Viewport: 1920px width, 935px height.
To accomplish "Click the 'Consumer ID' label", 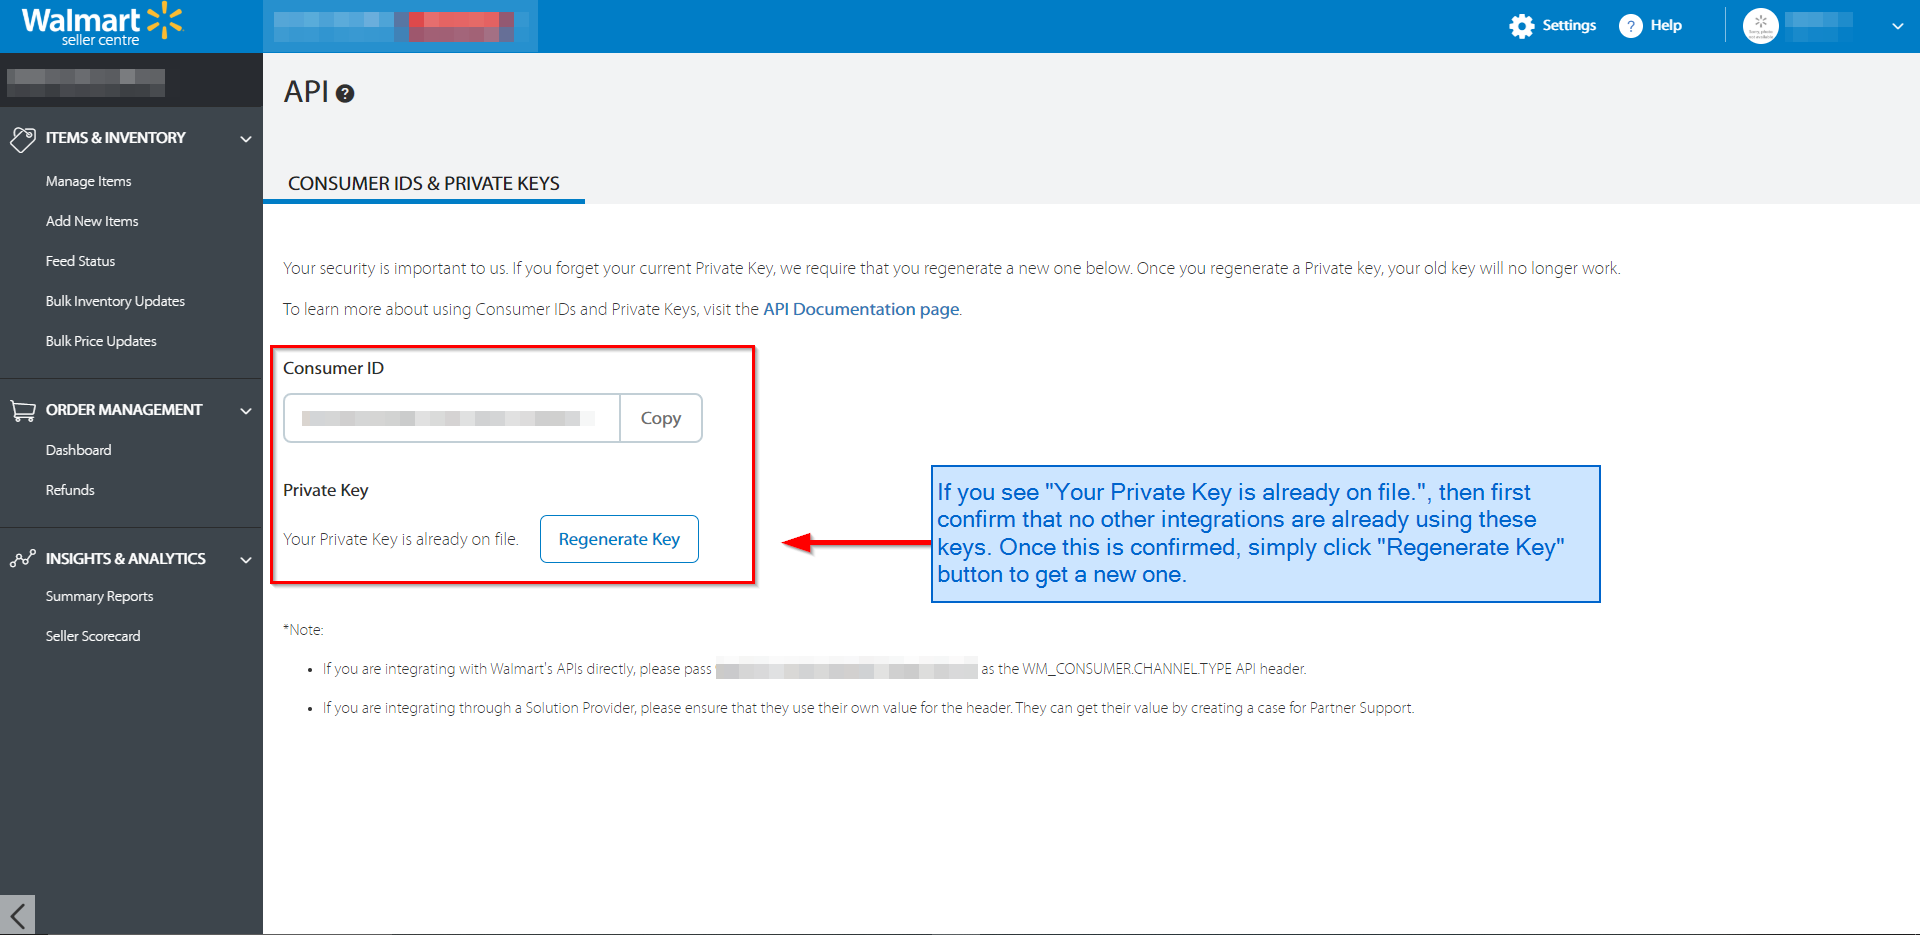I will click(x=333, y=368).
